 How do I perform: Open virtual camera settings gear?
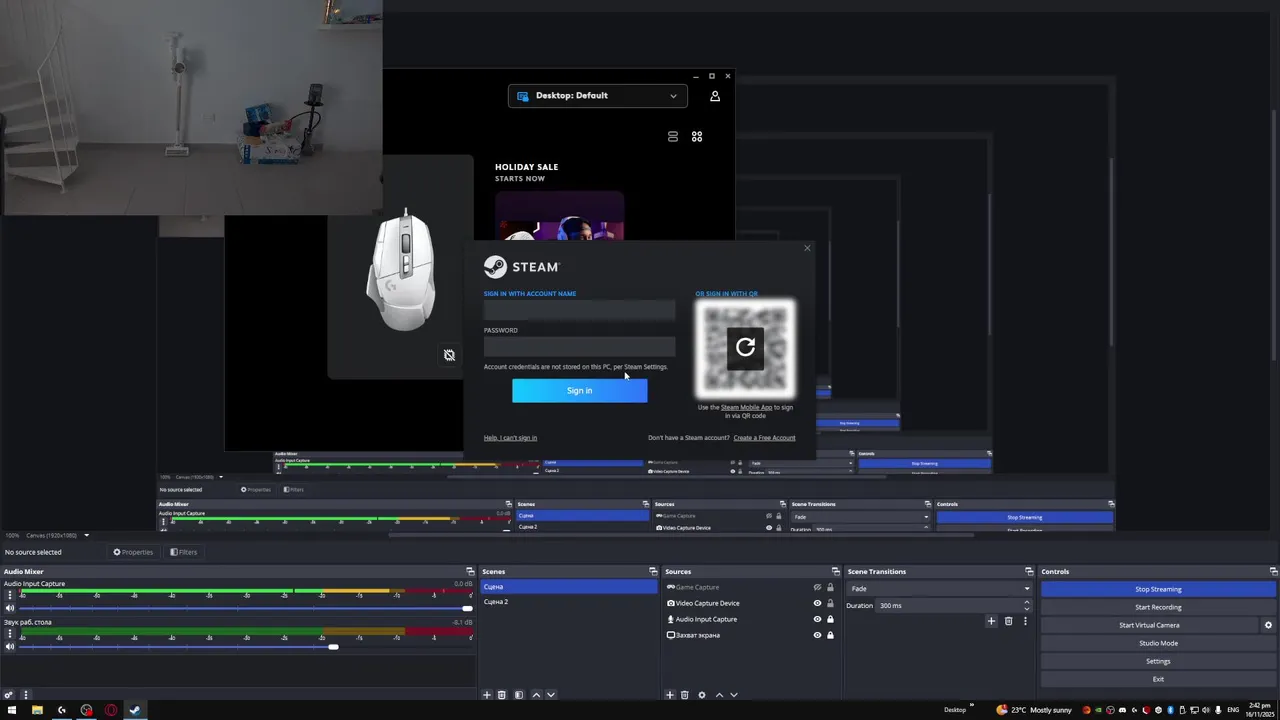[1268, 625]
